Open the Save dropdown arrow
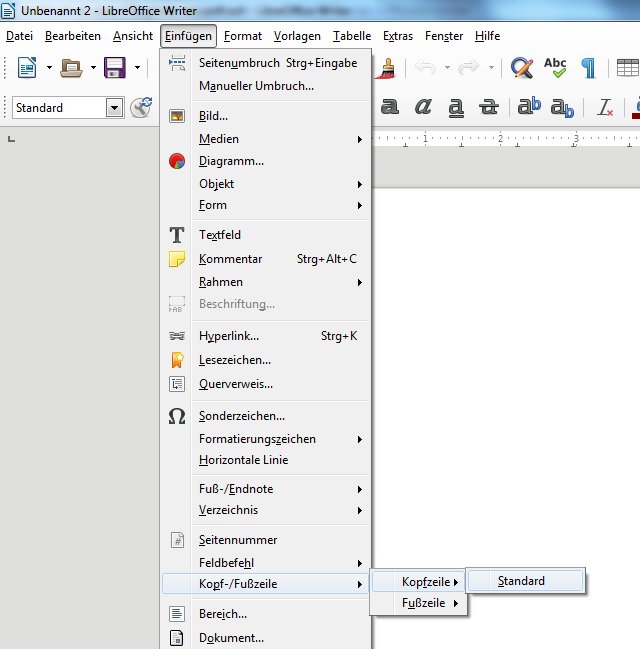The width and height of the screenshot is (640, 649). click(137, 67)
